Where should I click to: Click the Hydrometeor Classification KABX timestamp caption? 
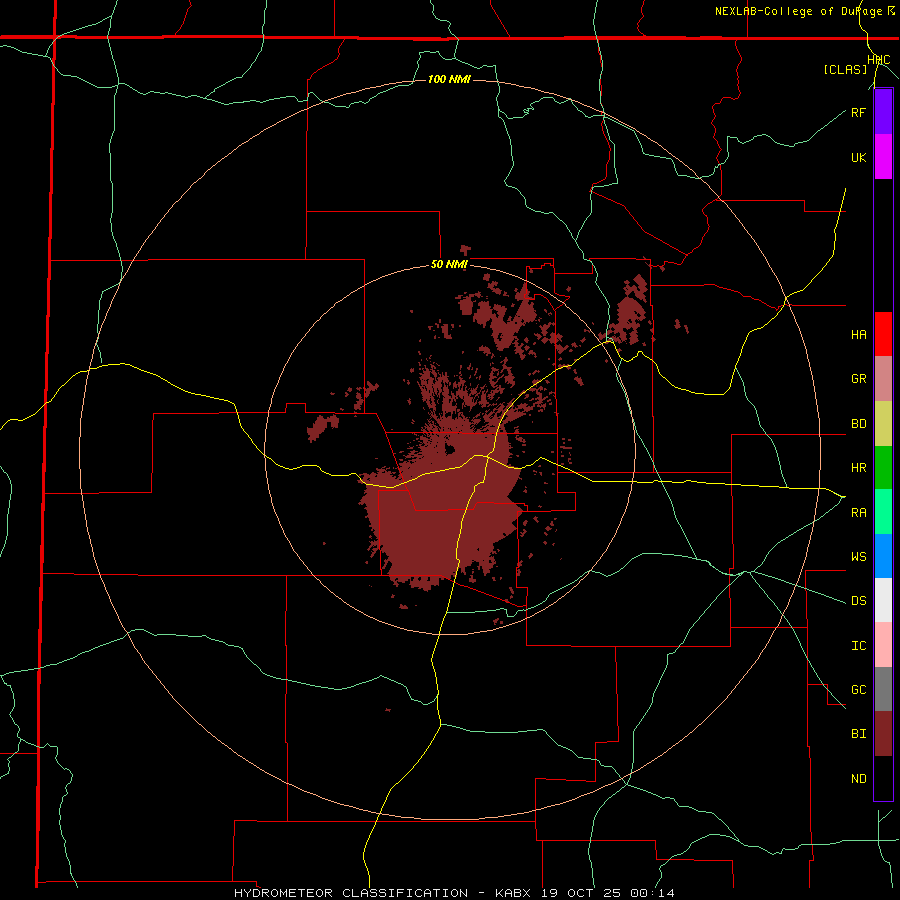454,893
